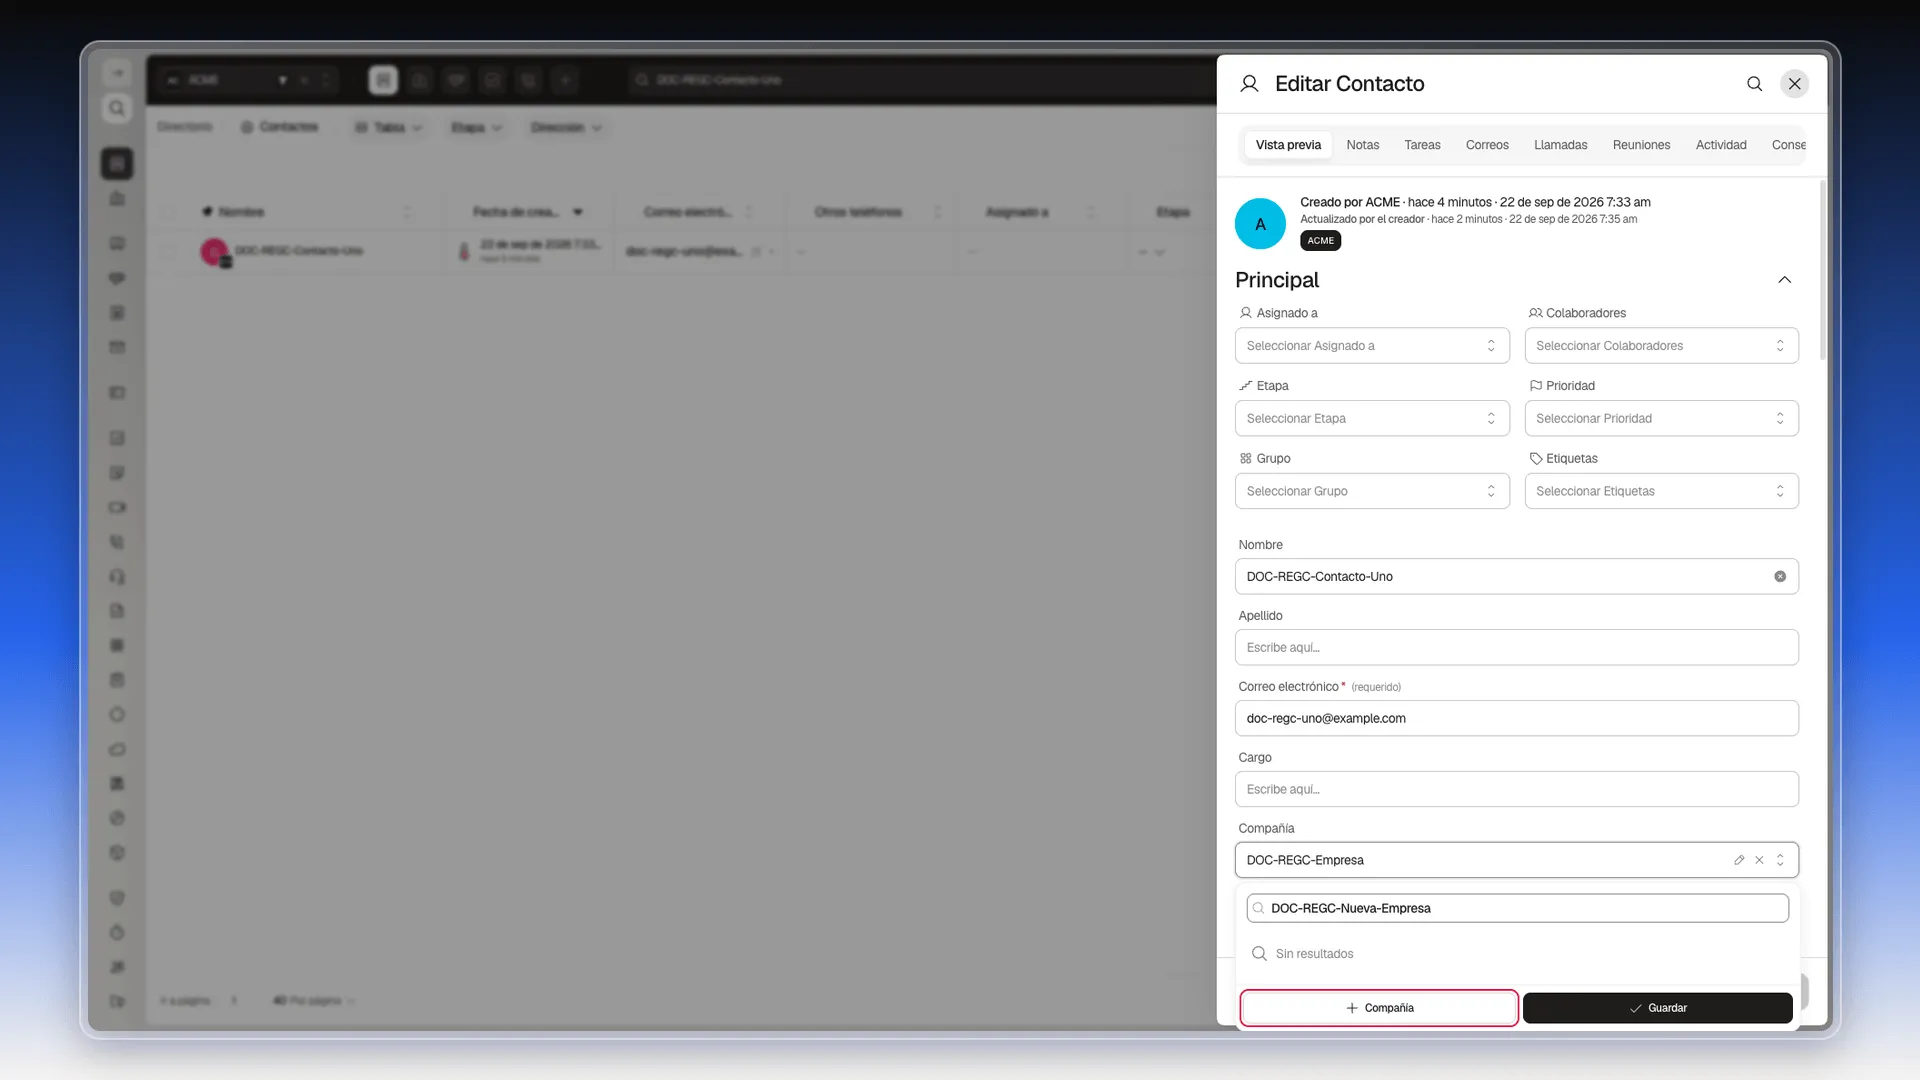Click the search icon in Editar Contacto header
This screenshot has width=1920, height=1080.
pos(1754,84)
